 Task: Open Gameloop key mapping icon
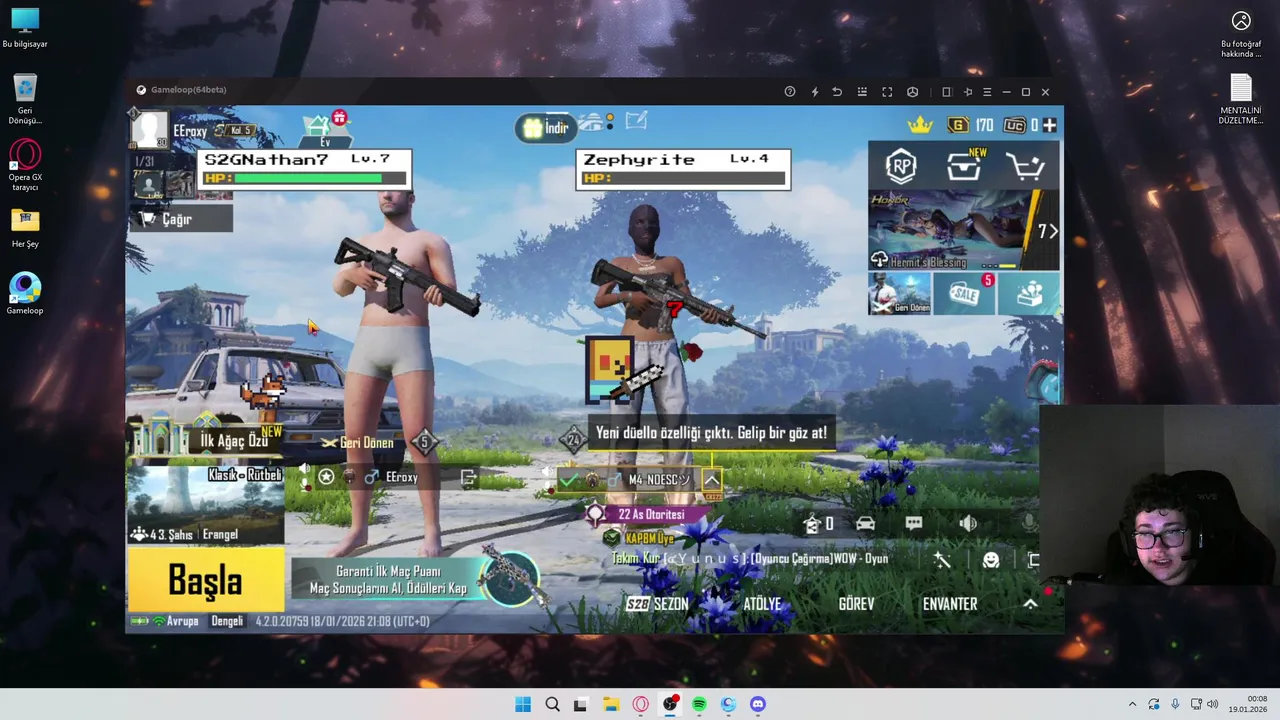click(x=862, y=92)
